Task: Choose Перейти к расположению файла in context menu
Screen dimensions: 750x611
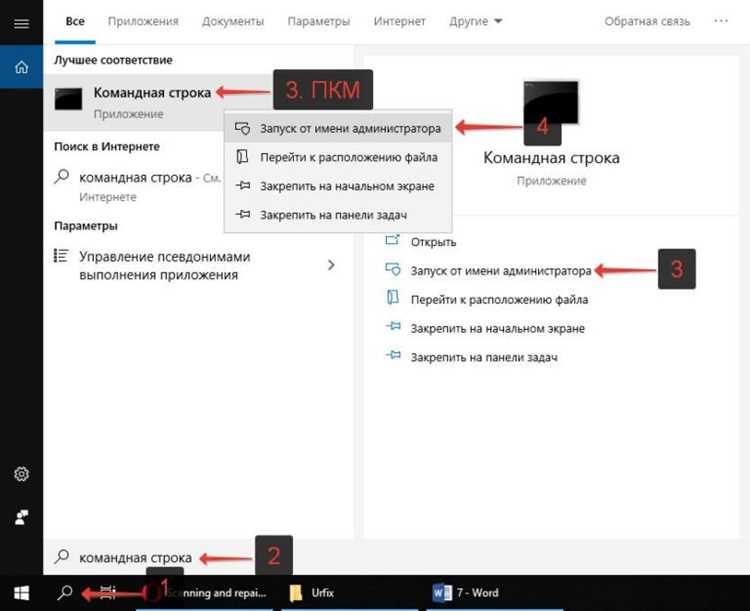Action: [338, 157]
